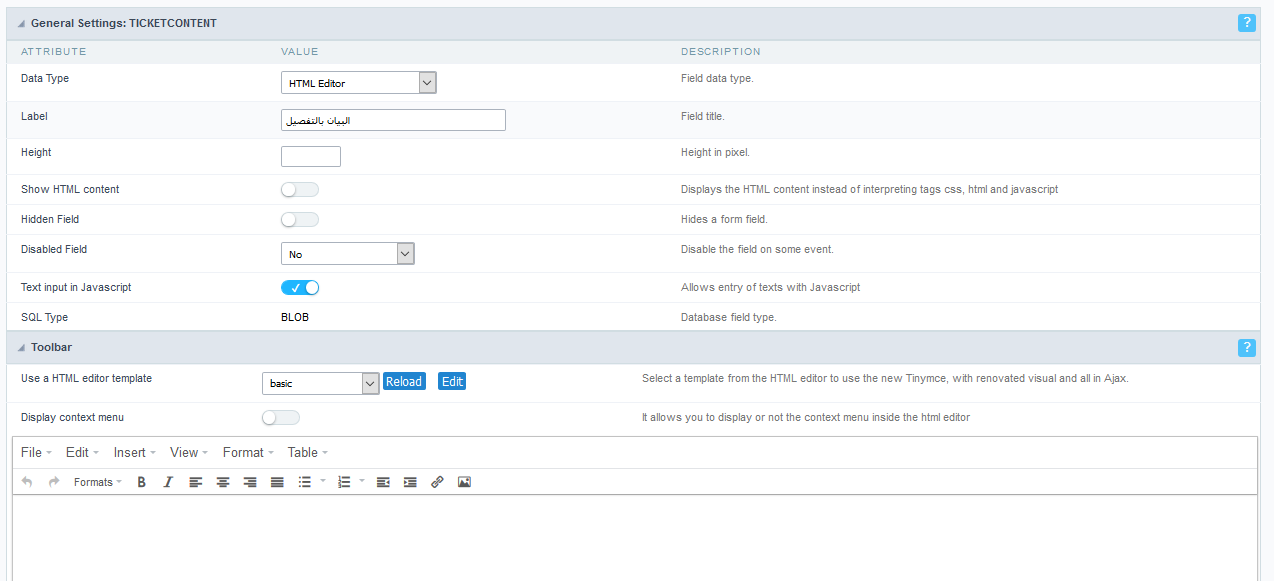
Task: Click the DESCRIPTION column header
Action: click(721, 51)
